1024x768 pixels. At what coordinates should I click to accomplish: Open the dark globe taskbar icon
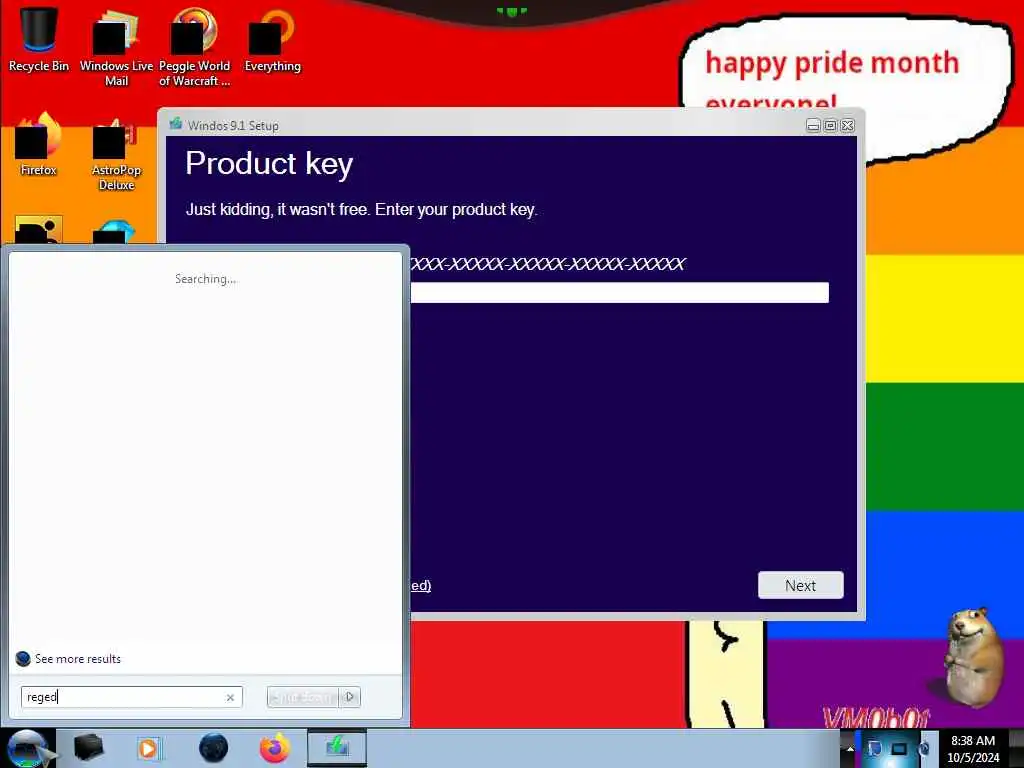213,748
